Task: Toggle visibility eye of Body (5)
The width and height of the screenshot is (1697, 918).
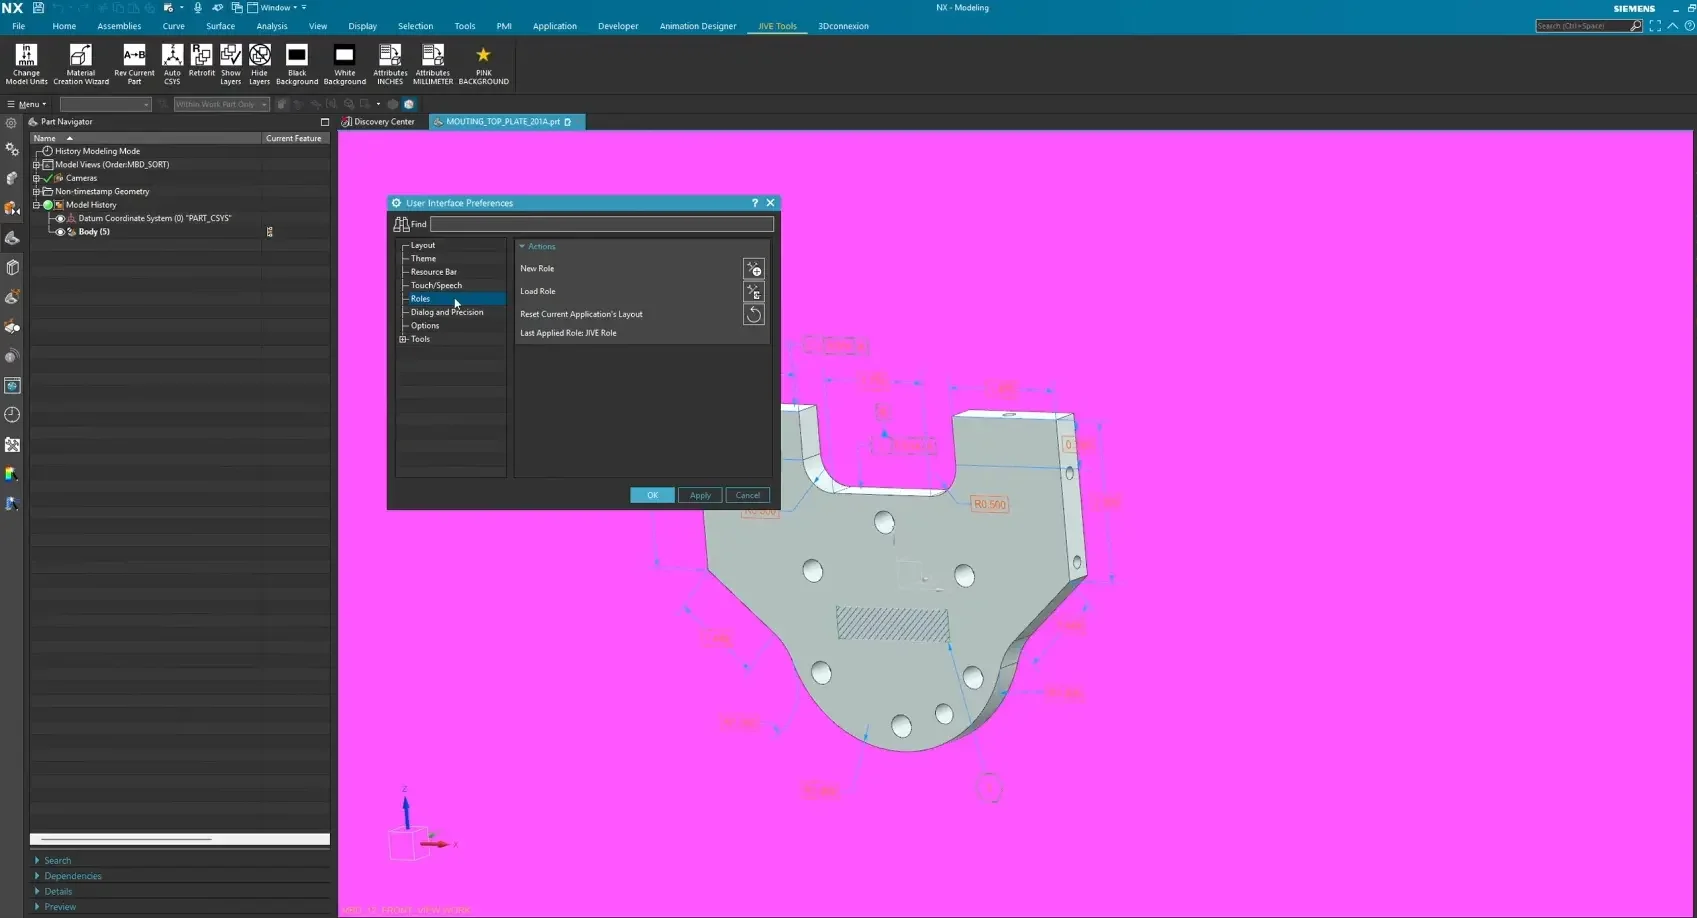Action: (60, 232)
